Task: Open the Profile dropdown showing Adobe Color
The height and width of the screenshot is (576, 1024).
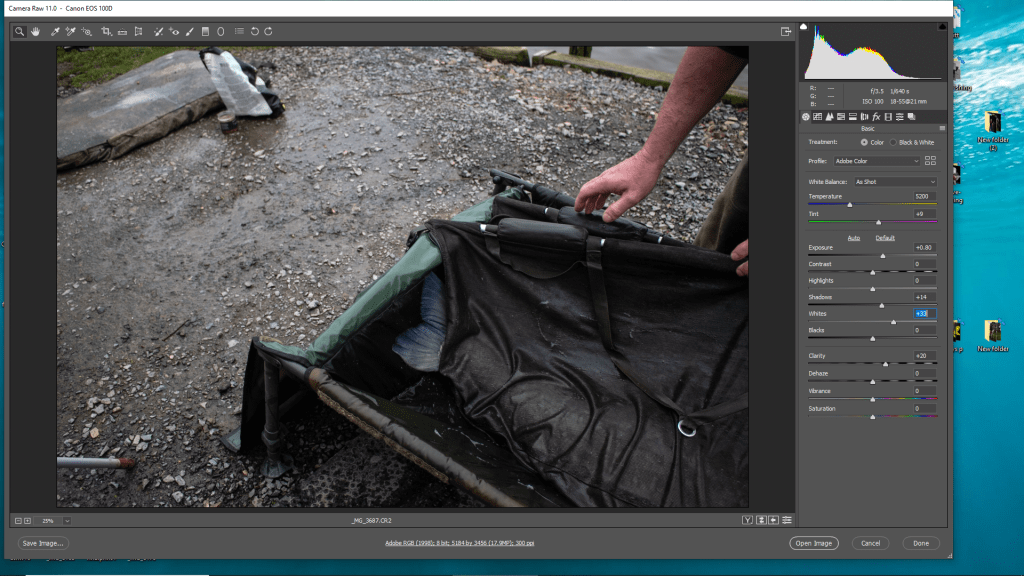Action: (877, 160)
